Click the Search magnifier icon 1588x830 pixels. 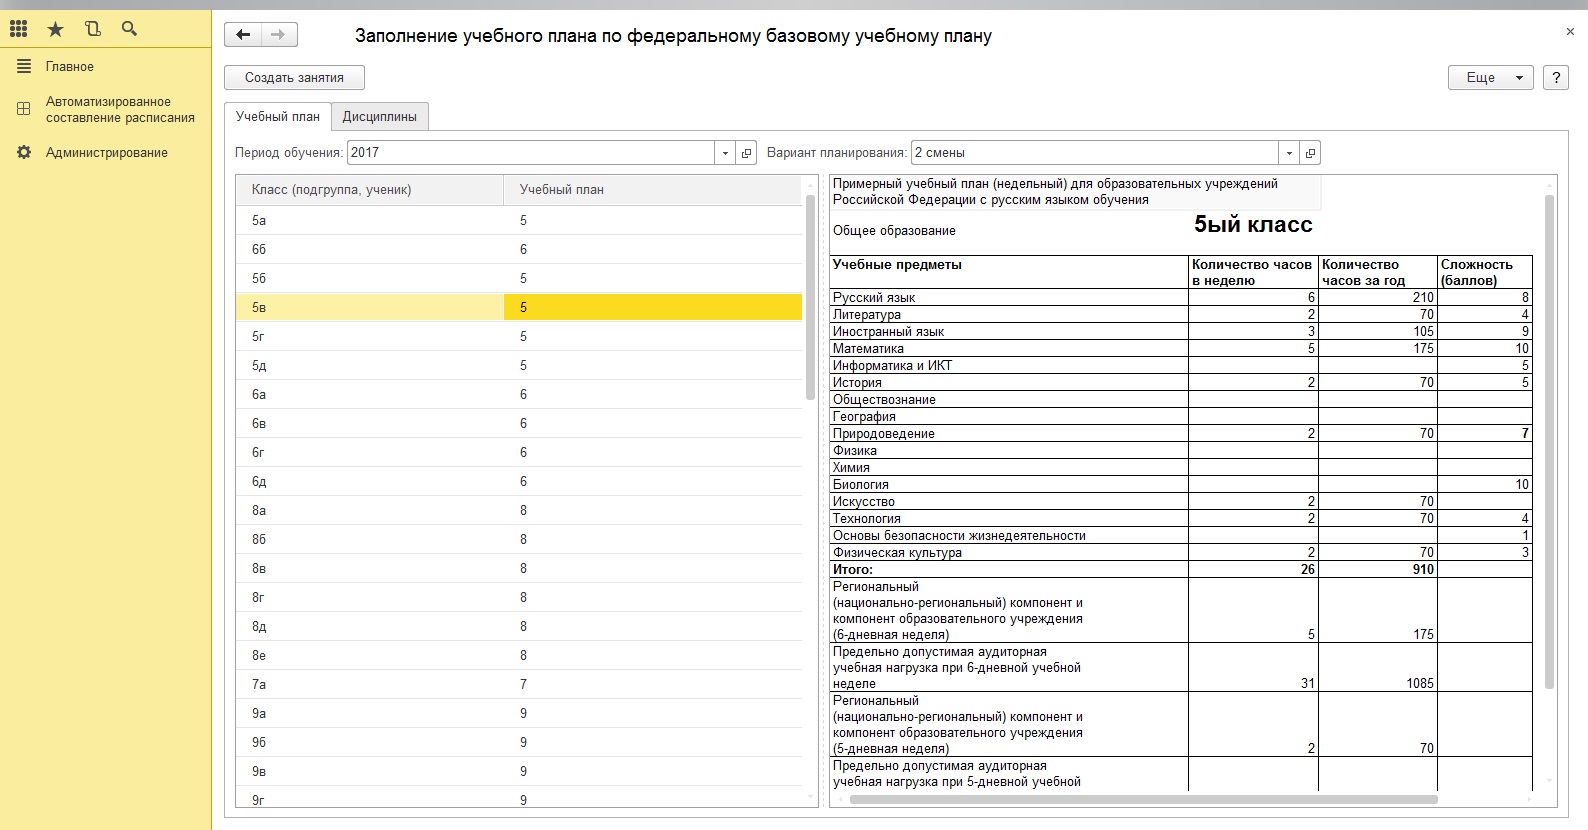(x=129, y=29)
